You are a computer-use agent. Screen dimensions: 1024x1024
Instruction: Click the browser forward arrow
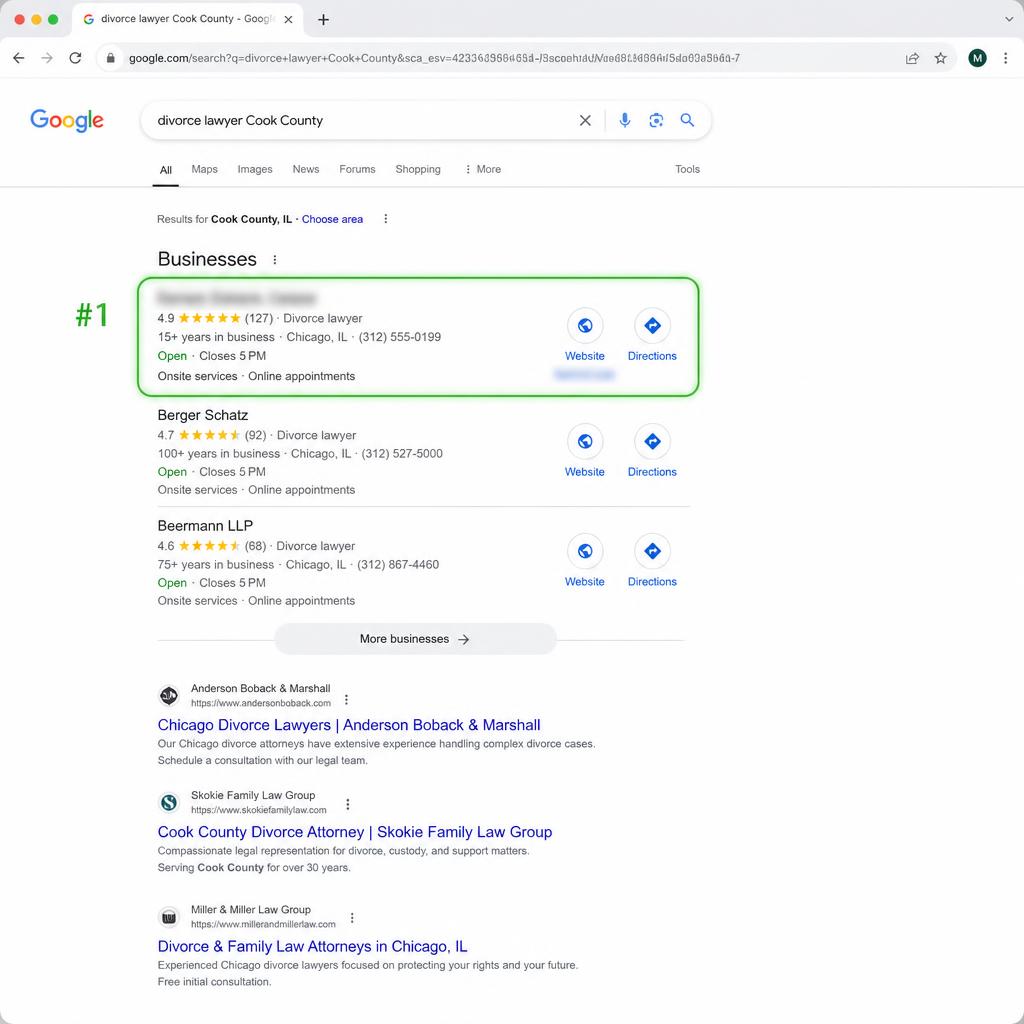click(47, 58)
